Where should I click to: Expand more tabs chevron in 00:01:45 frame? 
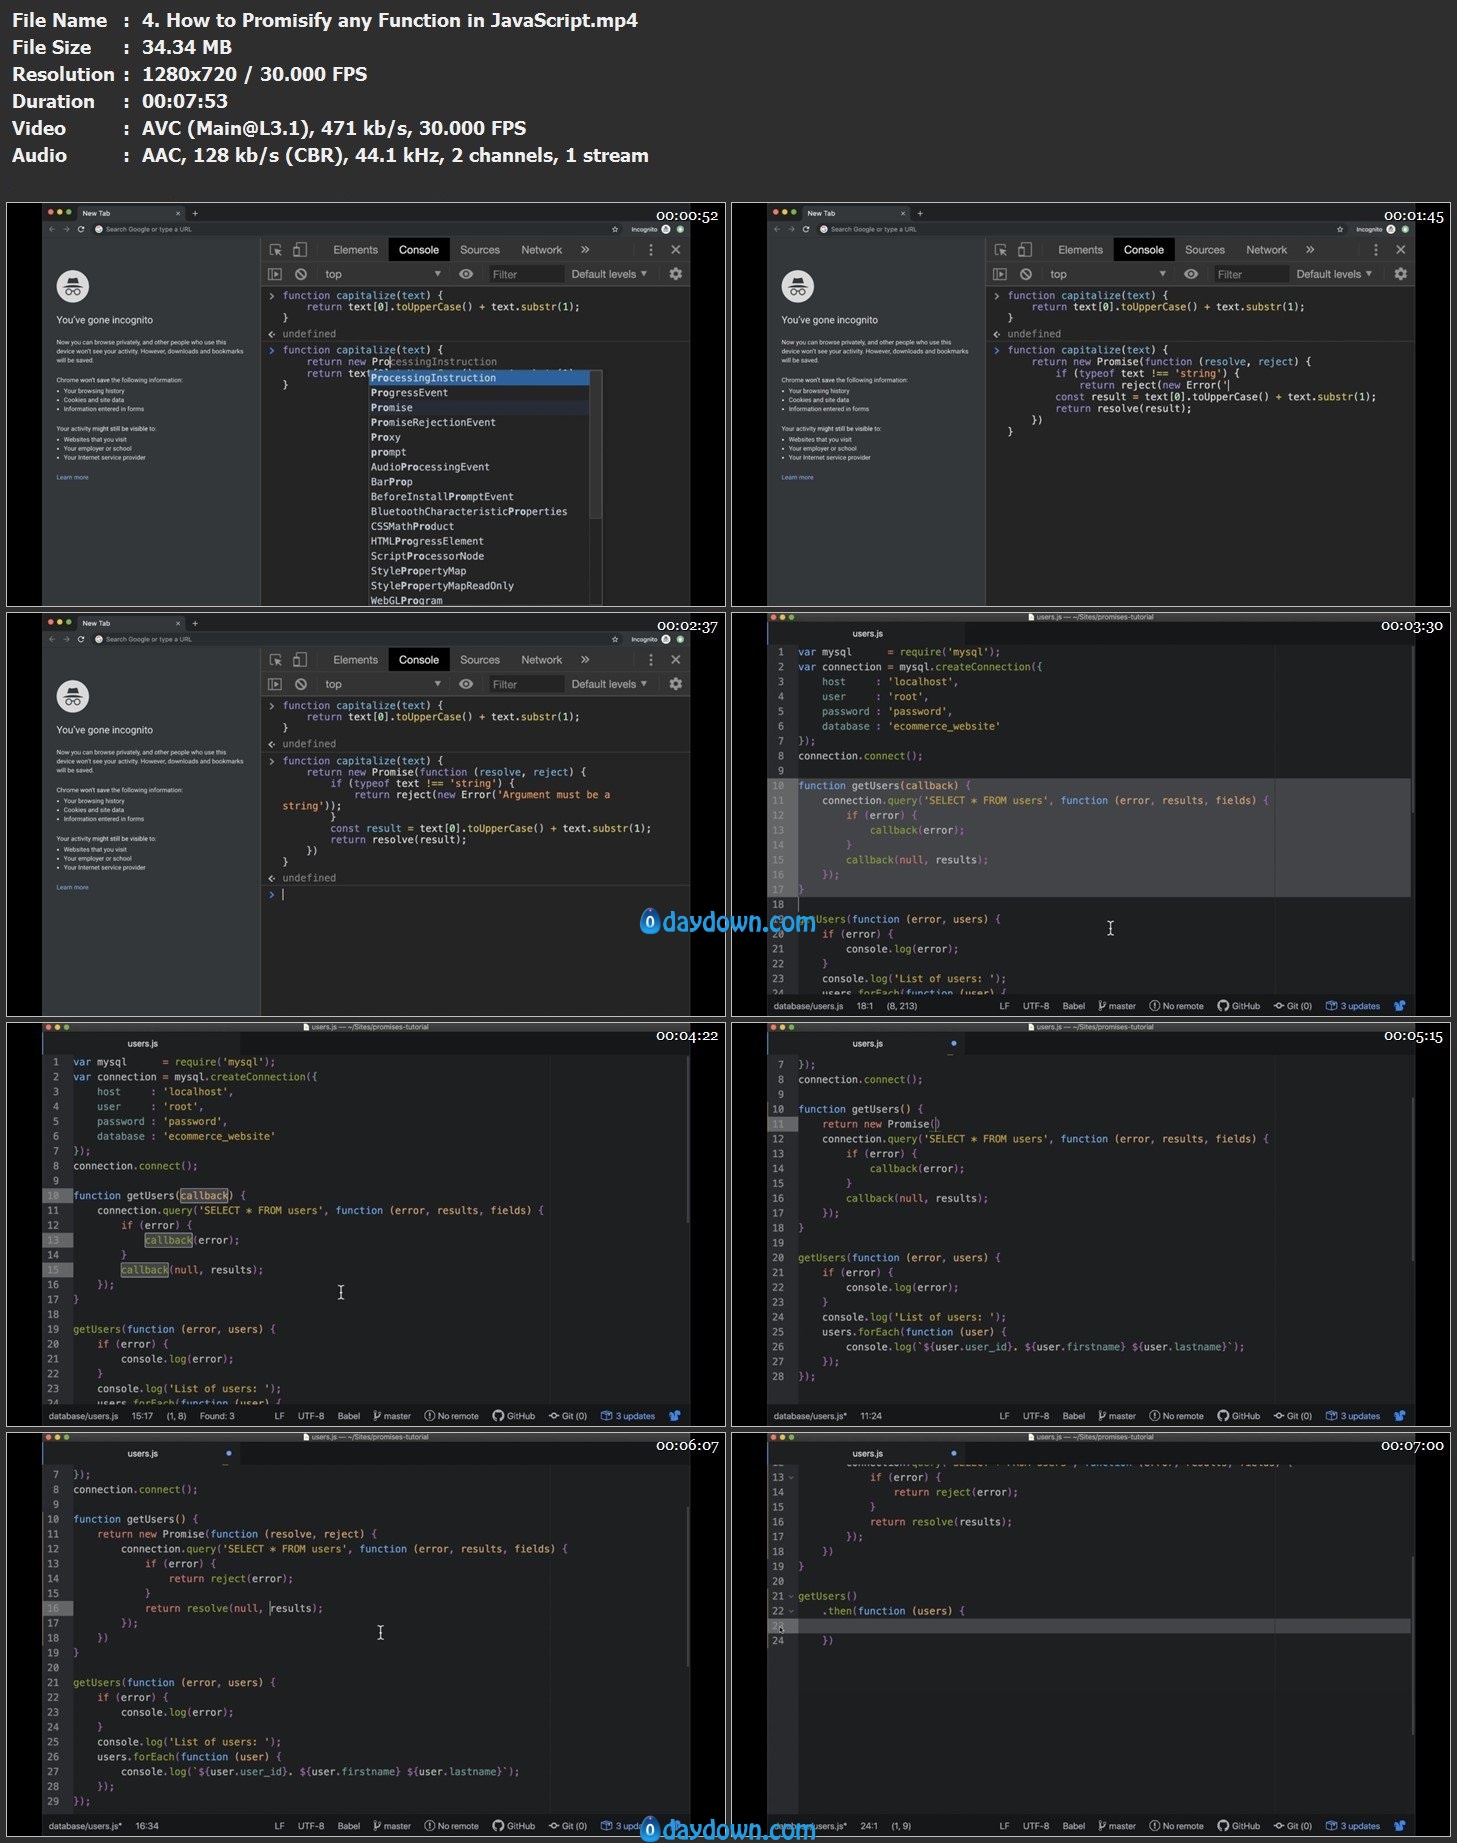pyautogui.click(x=1310, y=250)
